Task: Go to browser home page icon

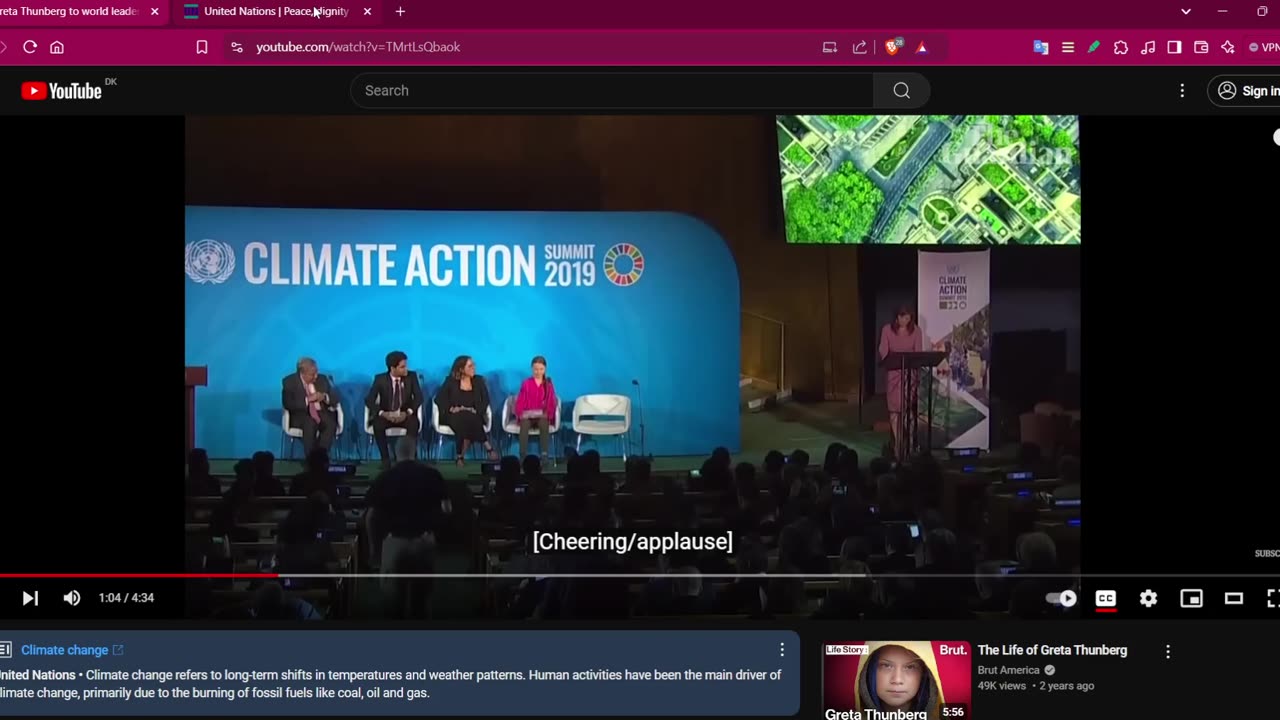Action: point(57,47)
